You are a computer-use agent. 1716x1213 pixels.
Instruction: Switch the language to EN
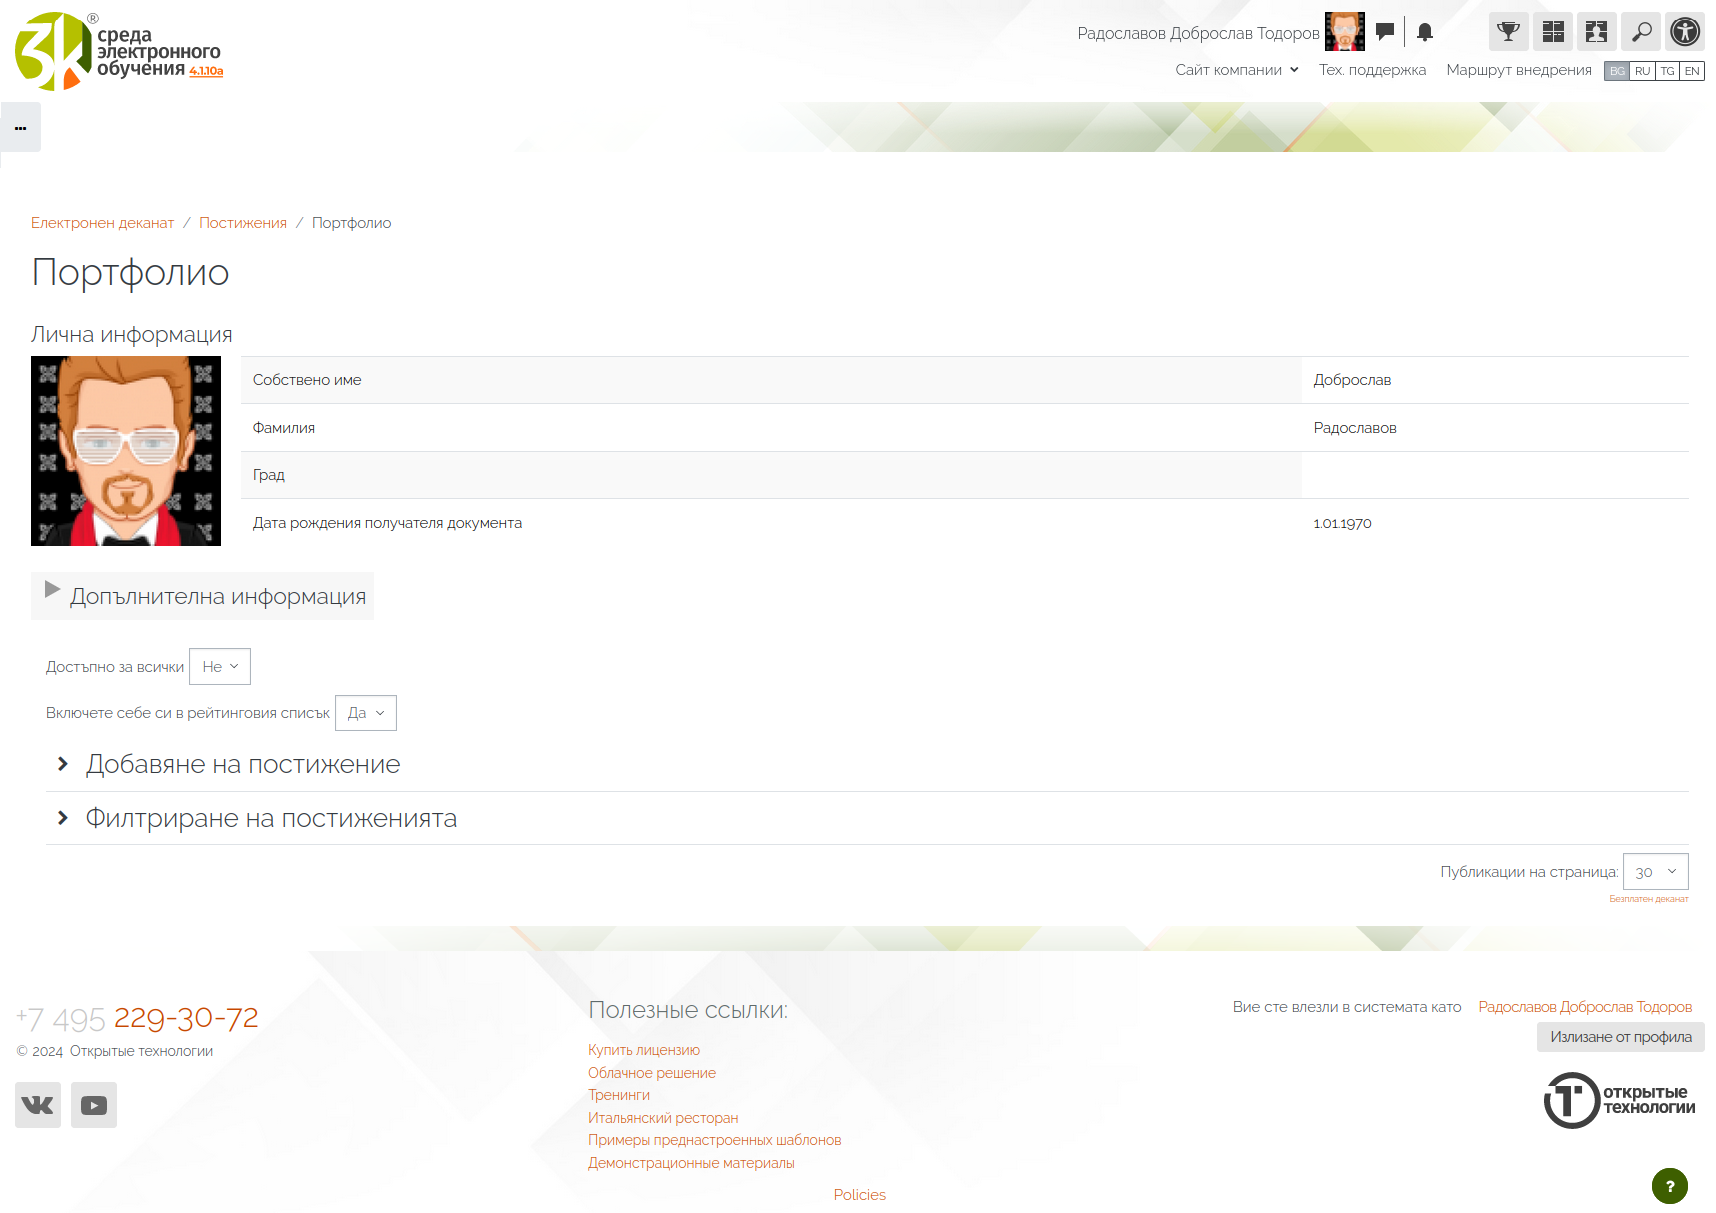click(1692, 71)
